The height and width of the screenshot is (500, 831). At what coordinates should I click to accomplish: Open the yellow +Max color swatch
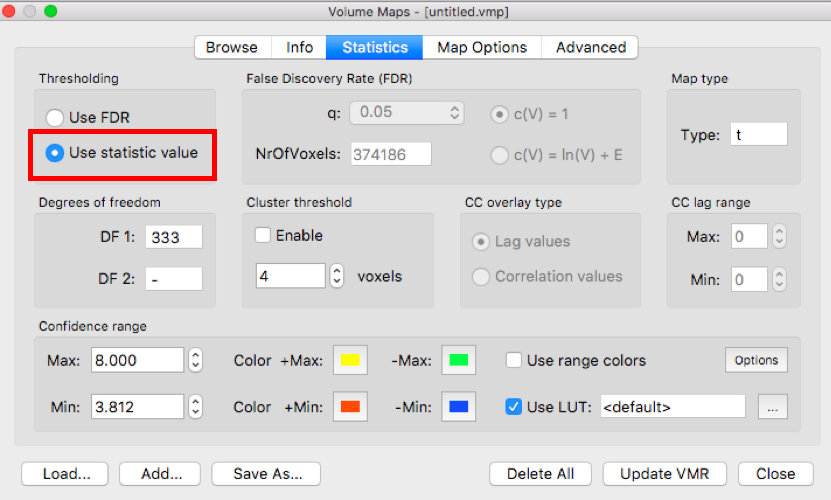pos(350,360)
